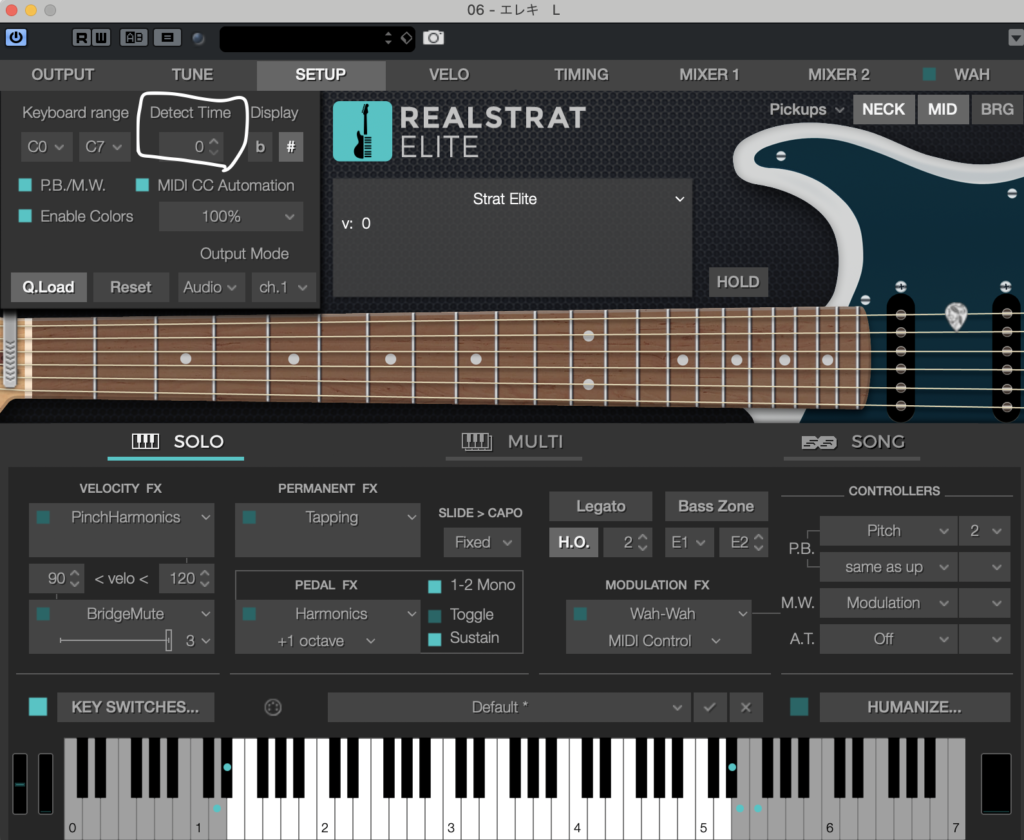Expand the PinchHarmonics velocity FX dropdown
This screenshot has height=840, width=1024.
(122, 517)
